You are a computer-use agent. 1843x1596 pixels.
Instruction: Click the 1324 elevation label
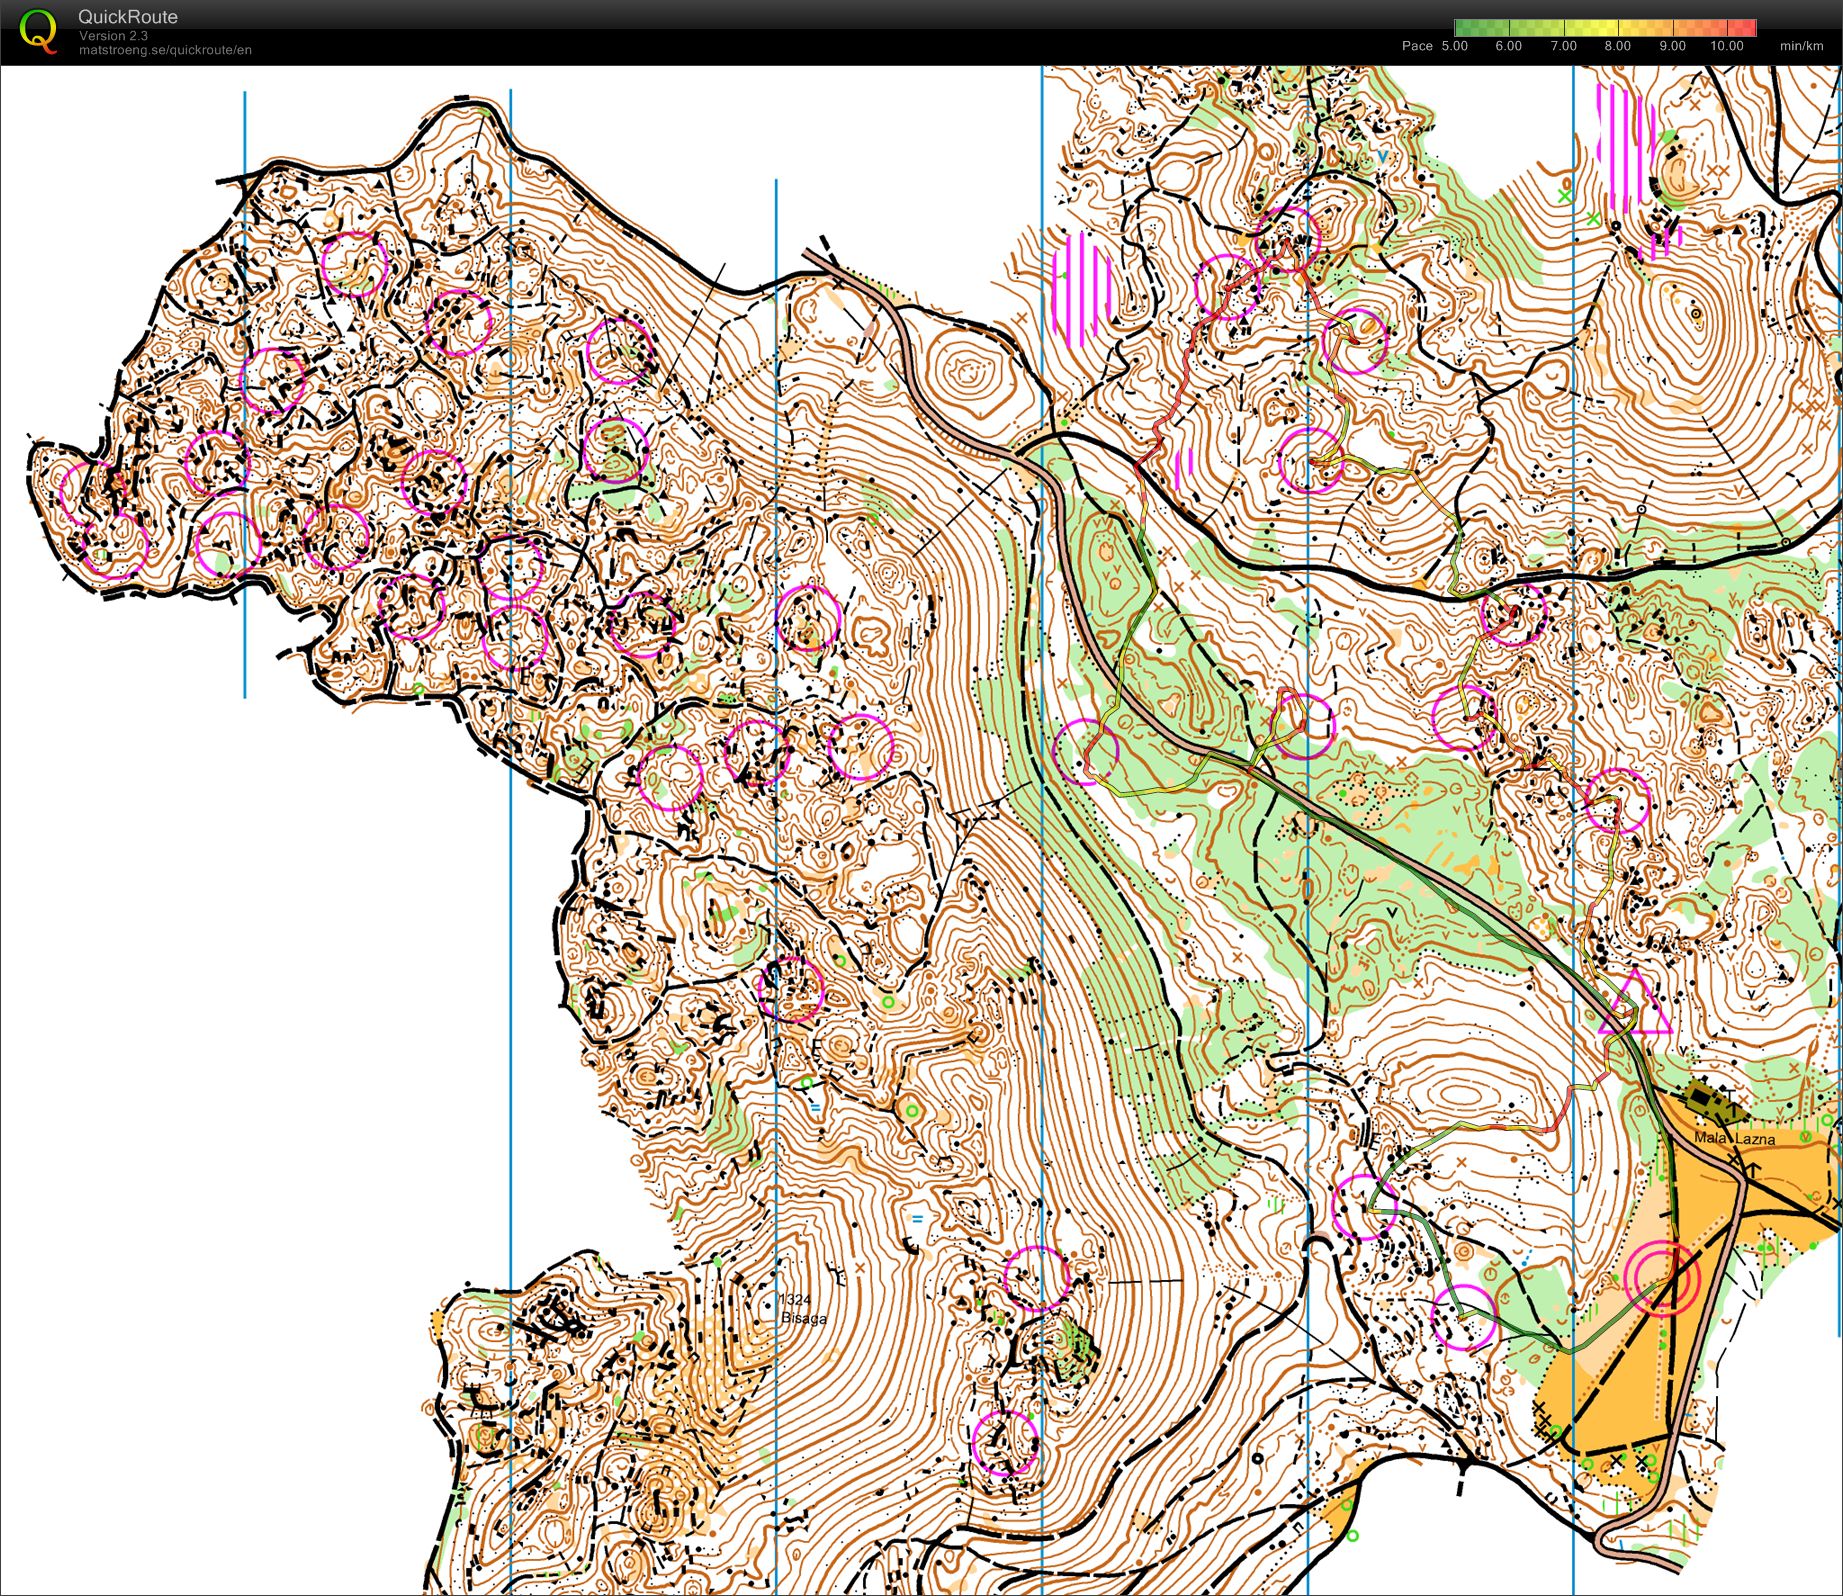tap(795, 1299)
